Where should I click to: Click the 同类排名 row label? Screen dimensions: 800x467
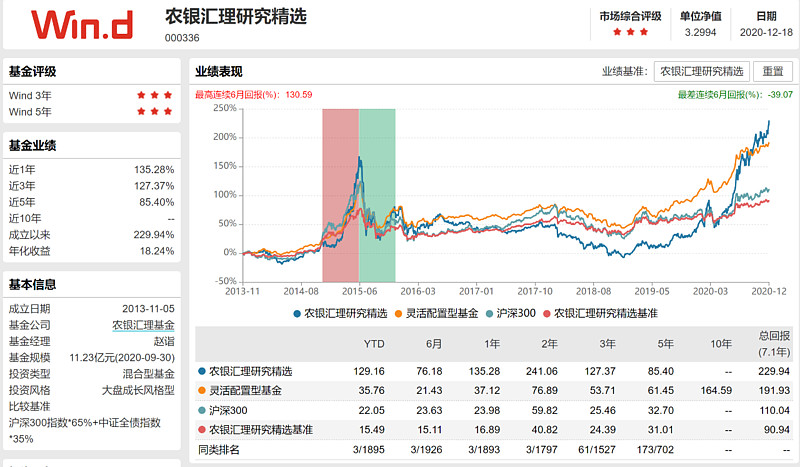click(x=219, y=450)
